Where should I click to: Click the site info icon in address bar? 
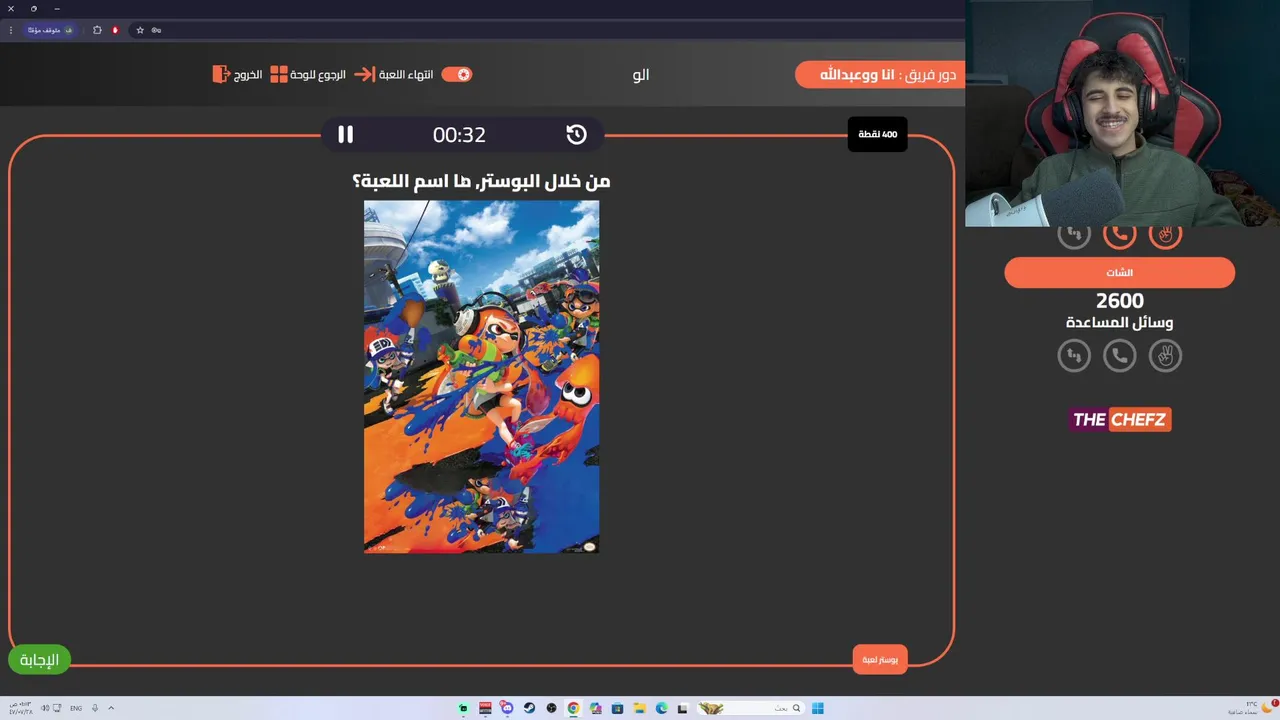tap(156, 30)
